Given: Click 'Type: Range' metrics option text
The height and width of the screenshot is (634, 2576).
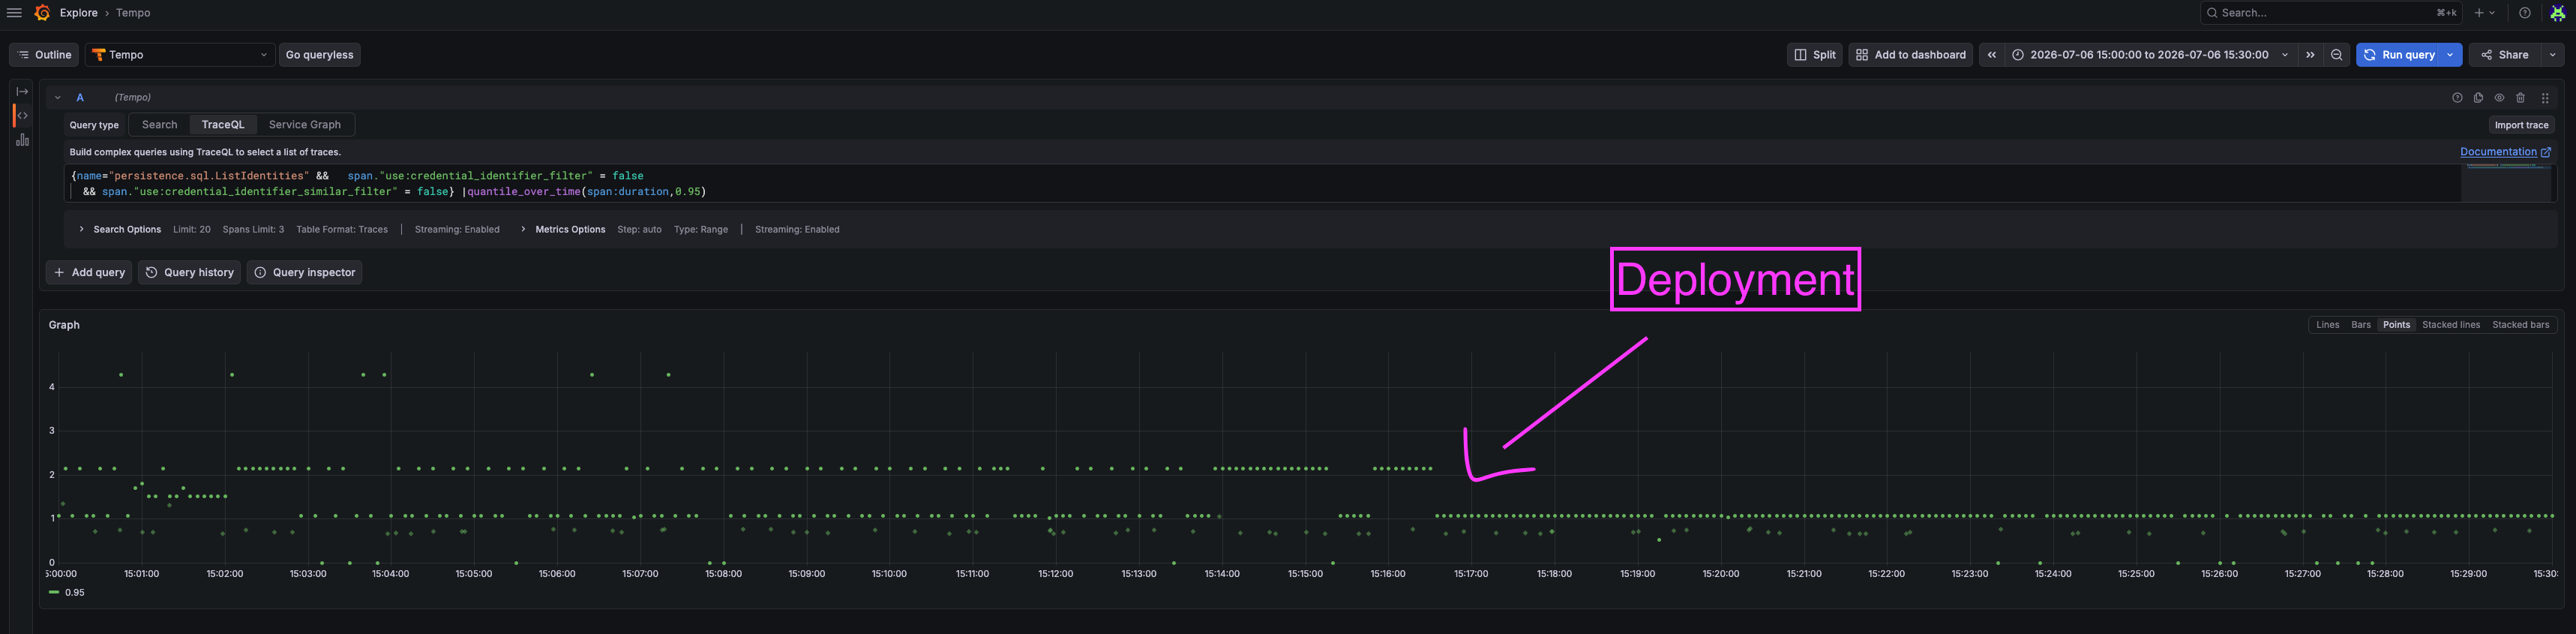Looking at the screenshot, I should (701, 230).
